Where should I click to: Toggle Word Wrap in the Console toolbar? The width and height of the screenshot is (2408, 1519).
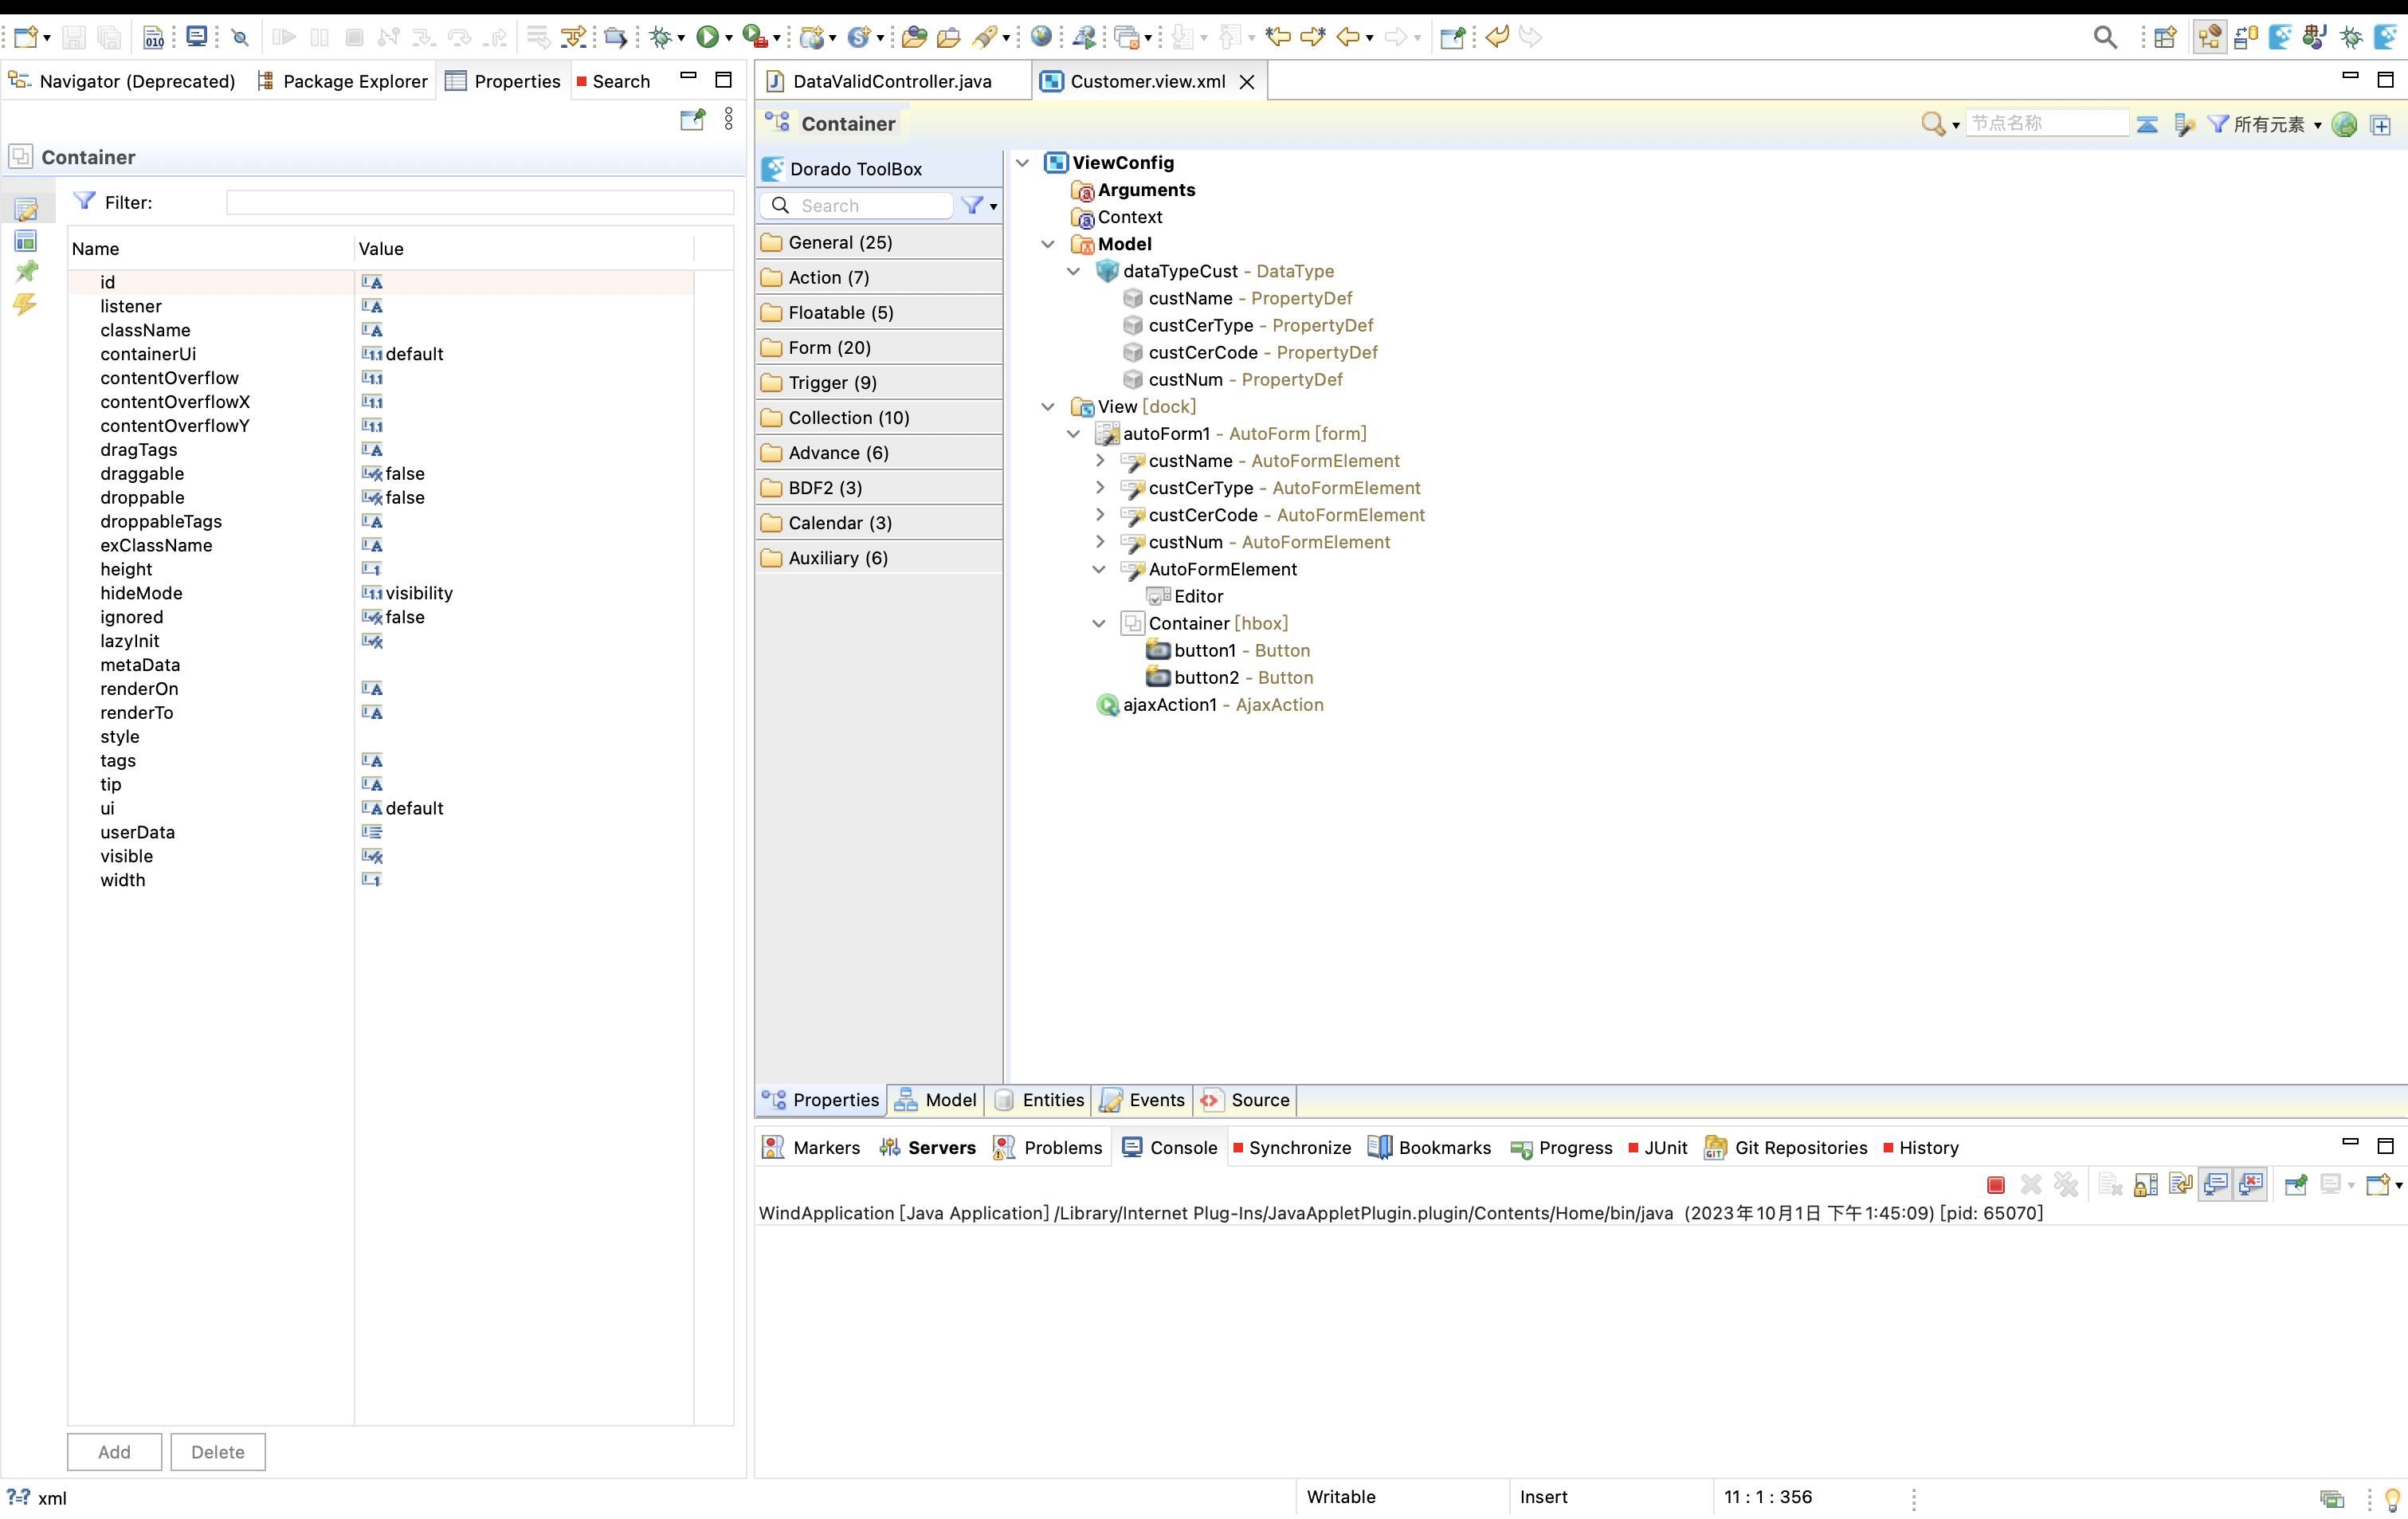tap(2180, 1185)
